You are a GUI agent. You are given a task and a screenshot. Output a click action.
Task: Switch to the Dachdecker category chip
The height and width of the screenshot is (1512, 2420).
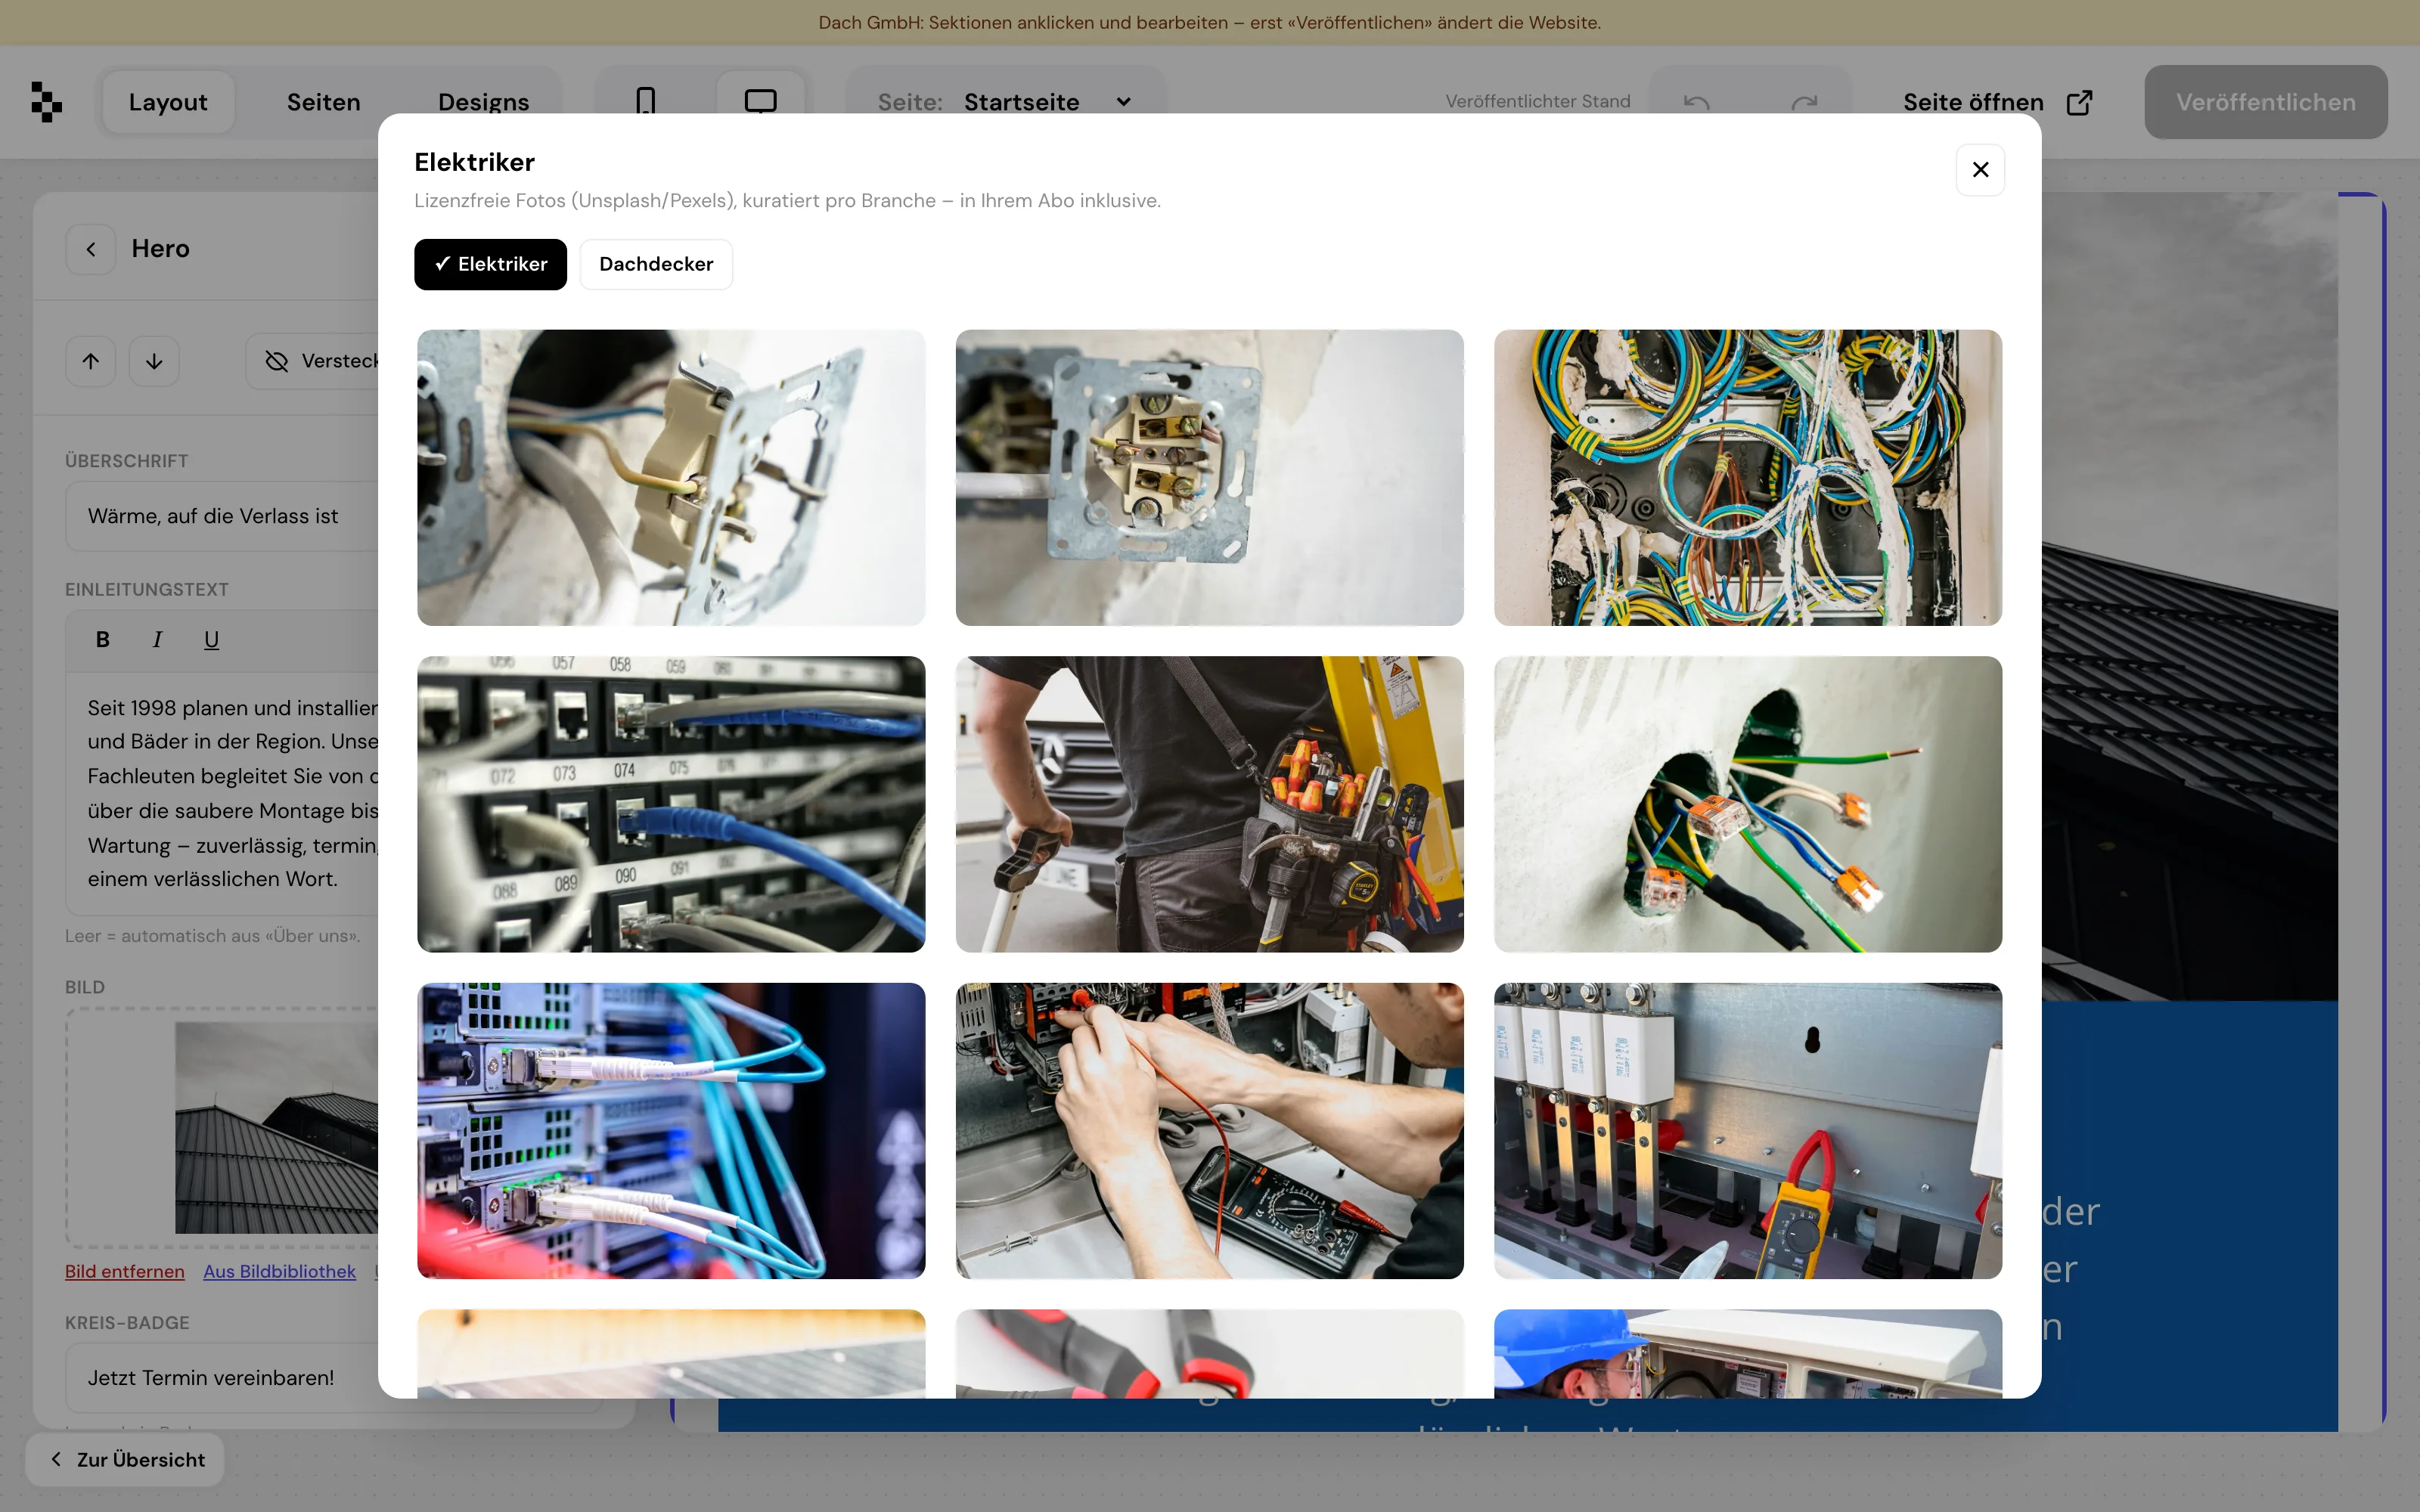(x=656, y=264)
